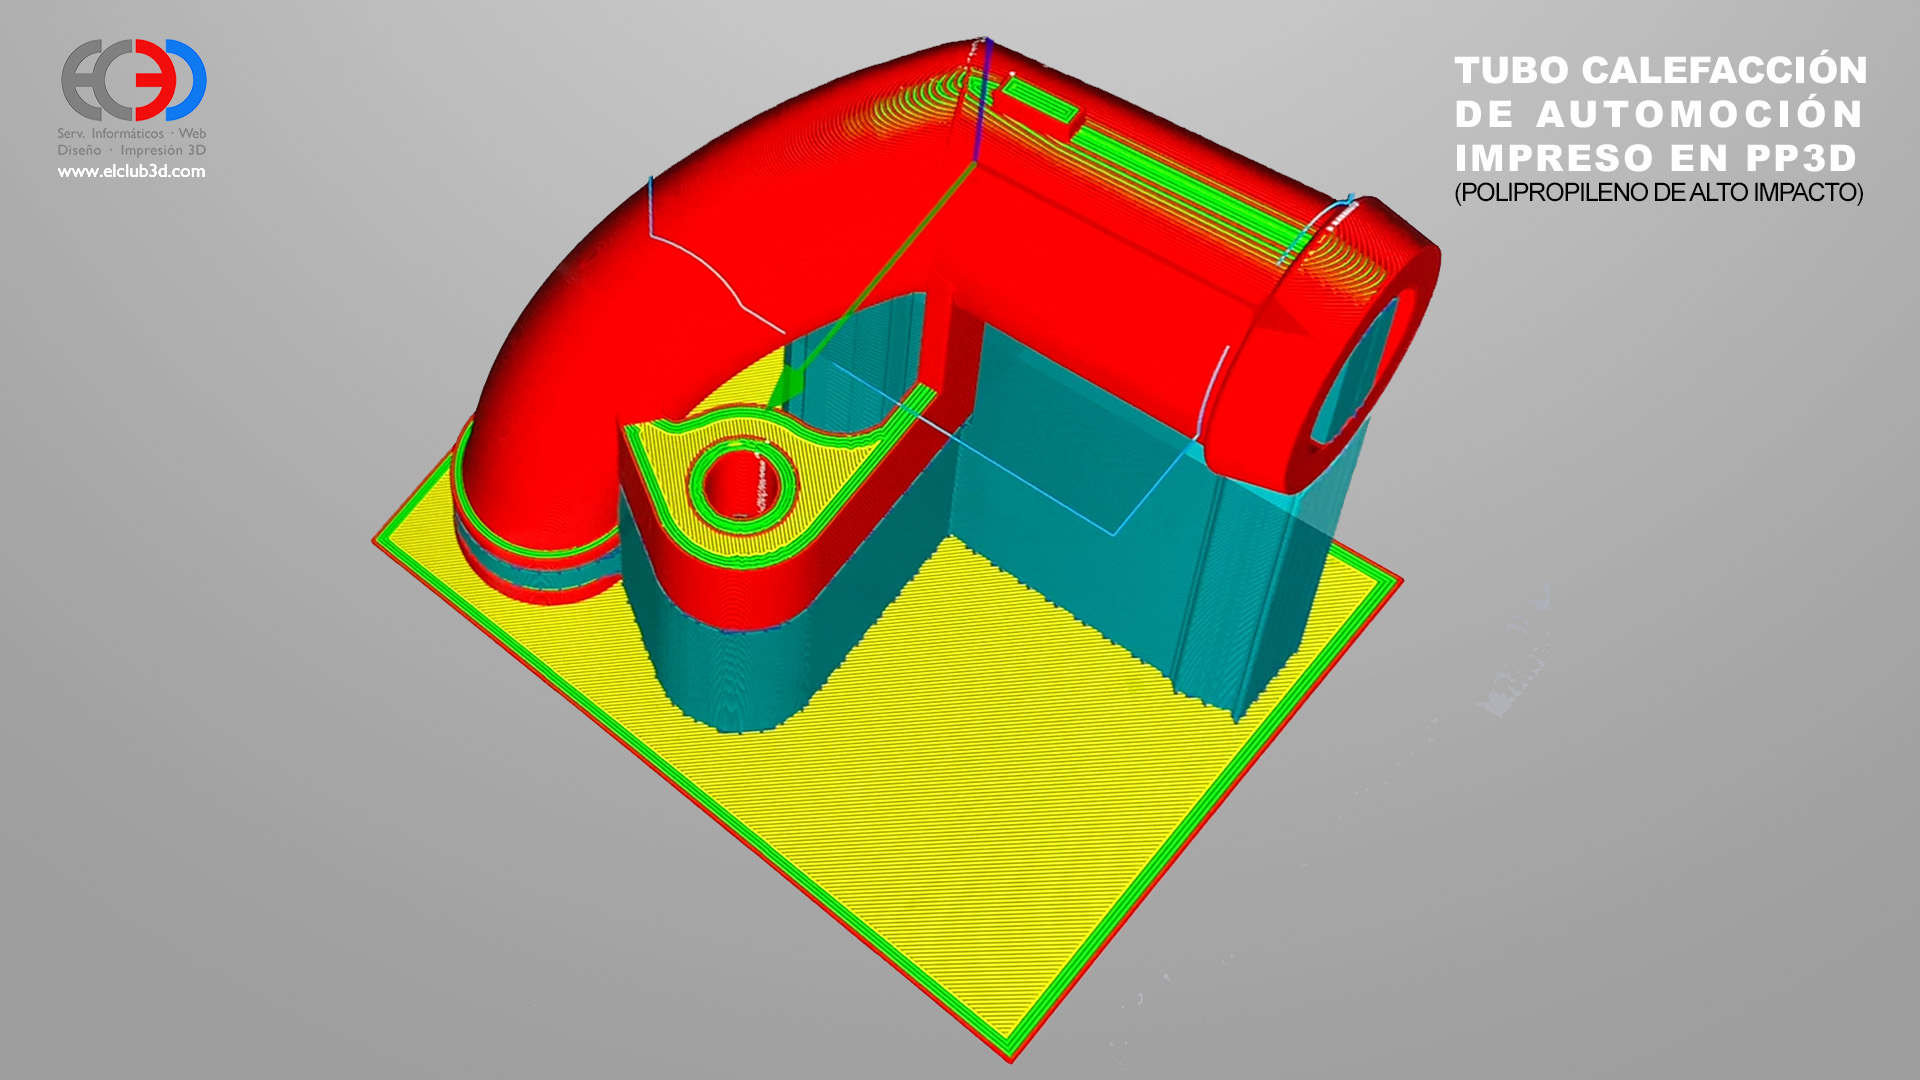This screenshot has width=1920, height=1080.
Task: Click the 'Diseño · Impresión 3D' text
Action: coord(131,150)
